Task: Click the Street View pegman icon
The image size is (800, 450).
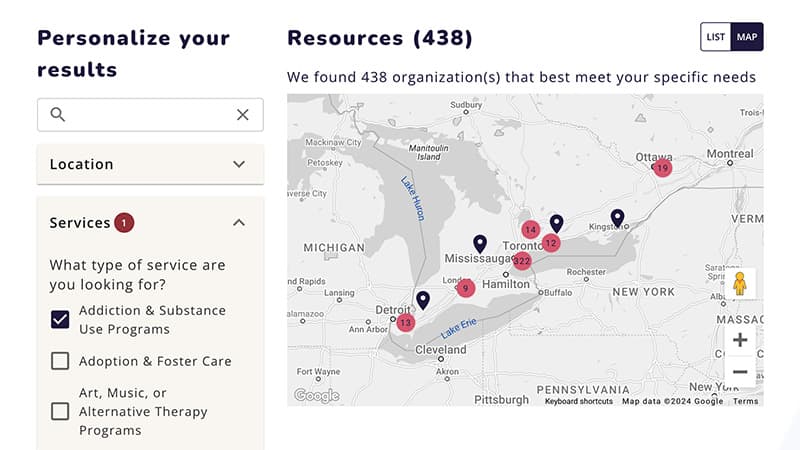Action: click(740, 284)
